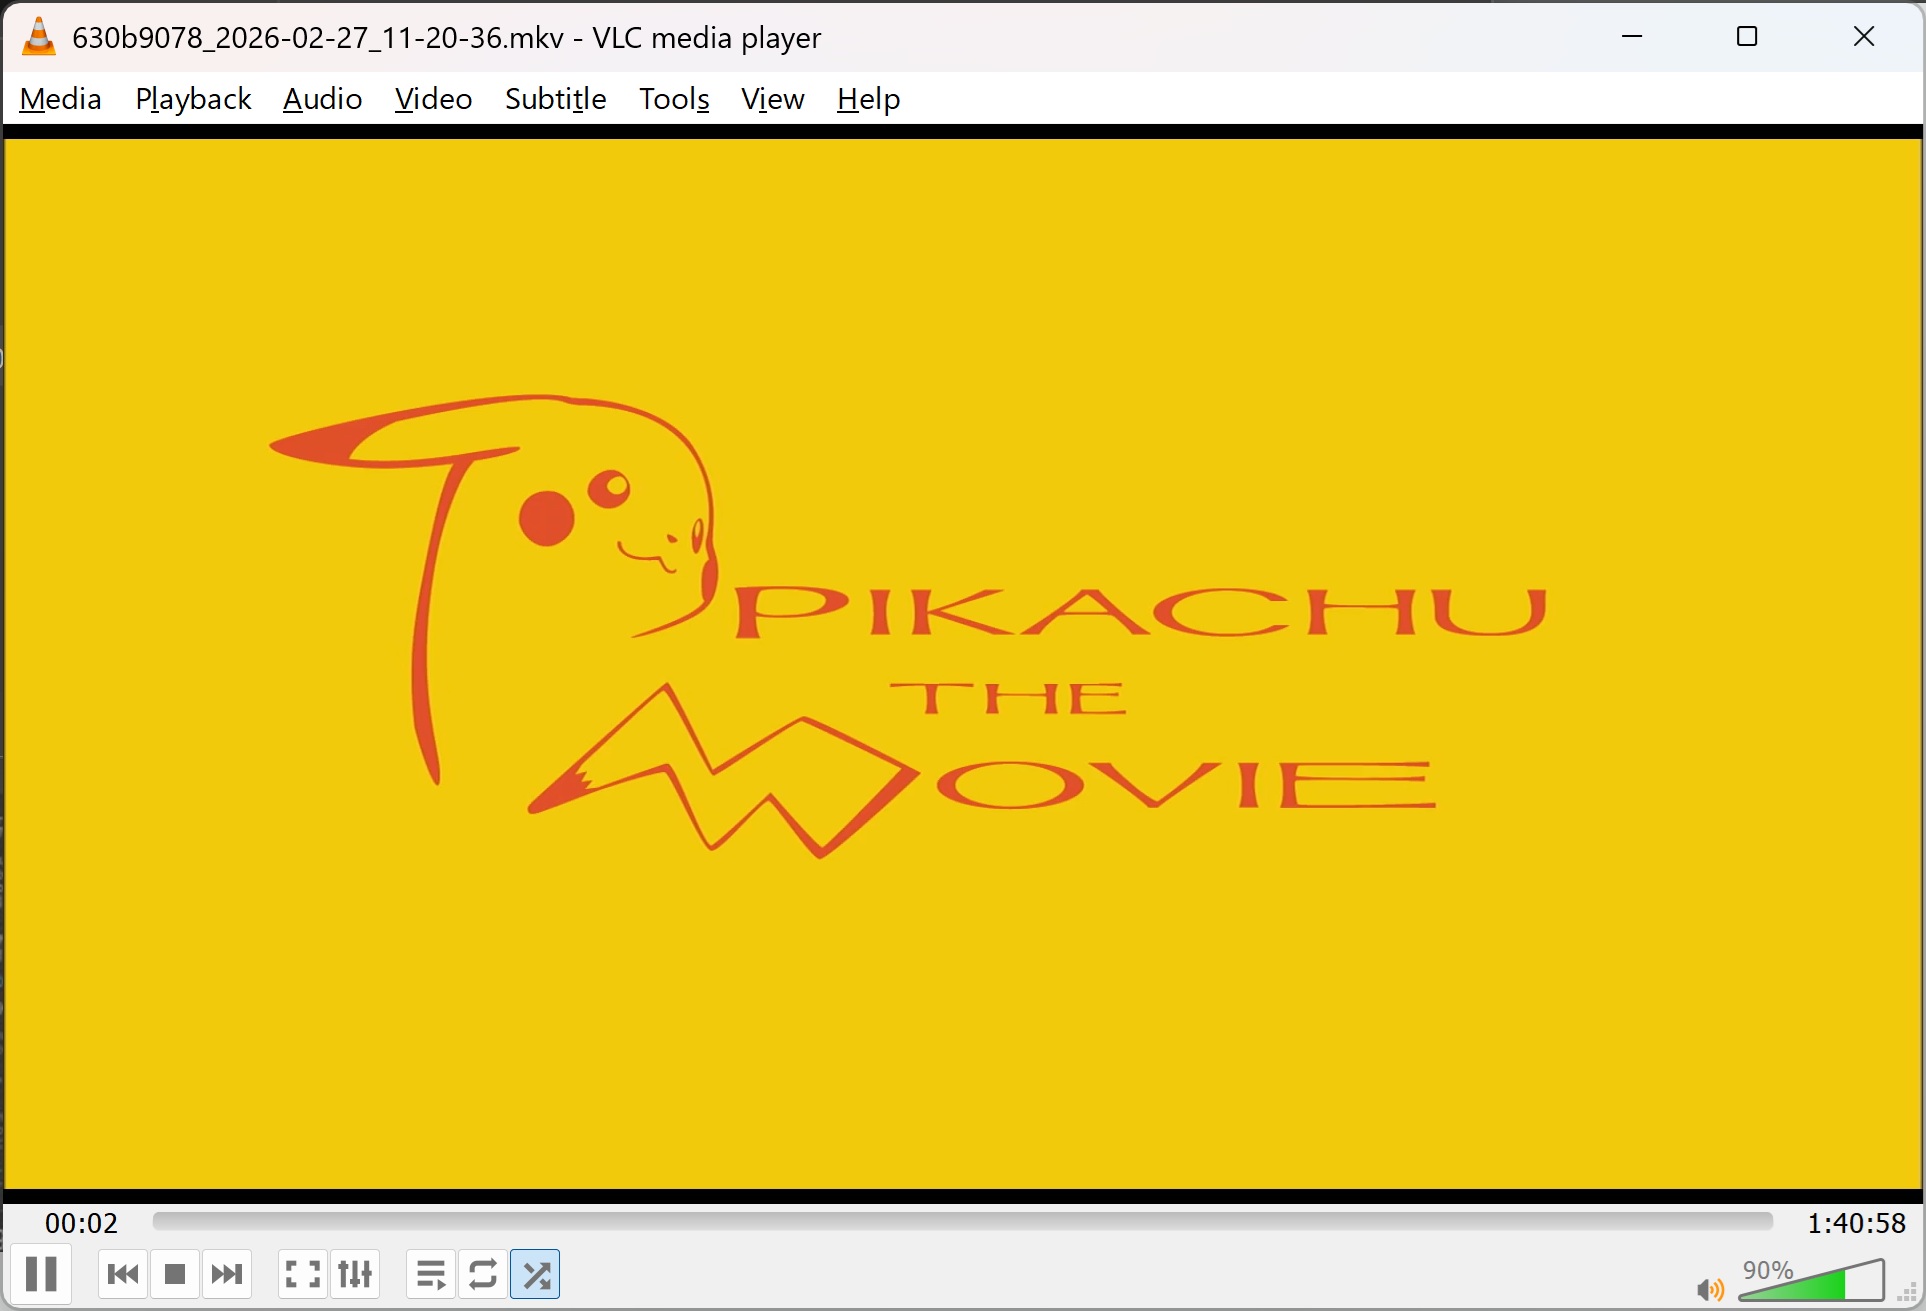
Task: Disable the random shuffle mode
Action: pos(536,1274)
